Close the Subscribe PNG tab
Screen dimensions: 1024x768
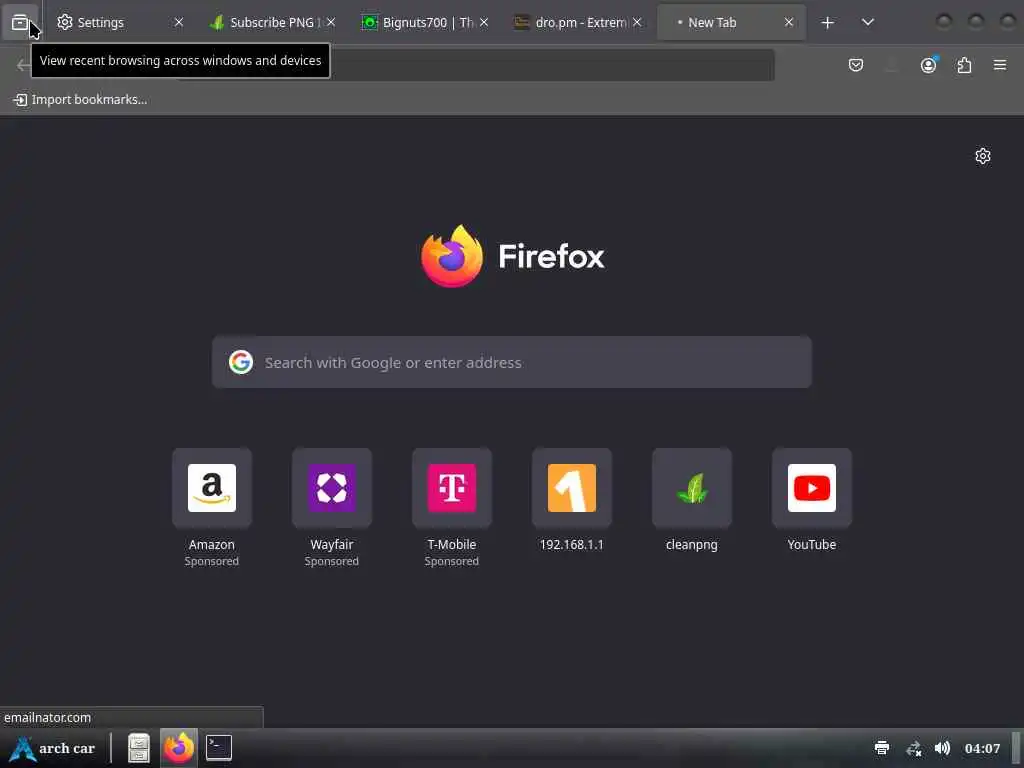[x=331, y=22]
